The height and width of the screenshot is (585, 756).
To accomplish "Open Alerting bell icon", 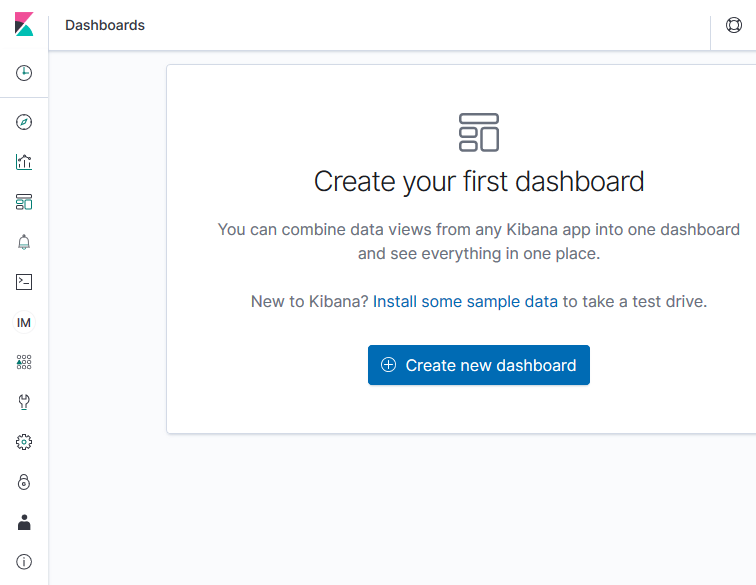I will pos(24,242).
